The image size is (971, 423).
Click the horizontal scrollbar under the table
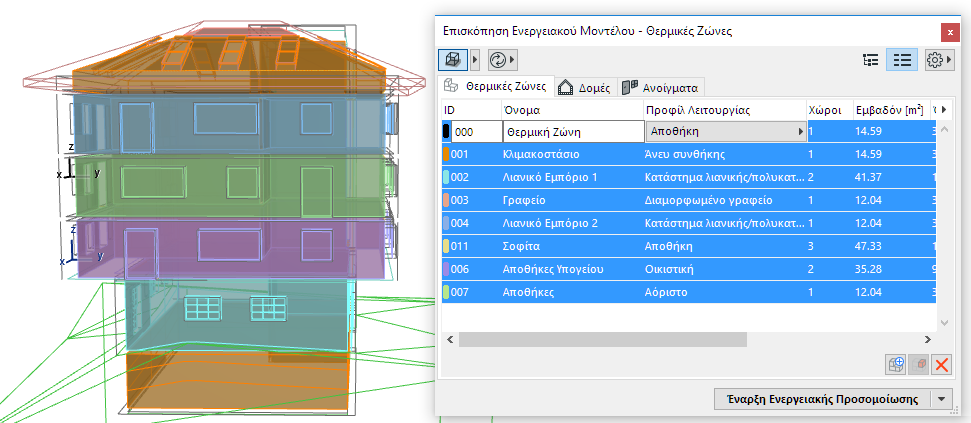point(603,339)
